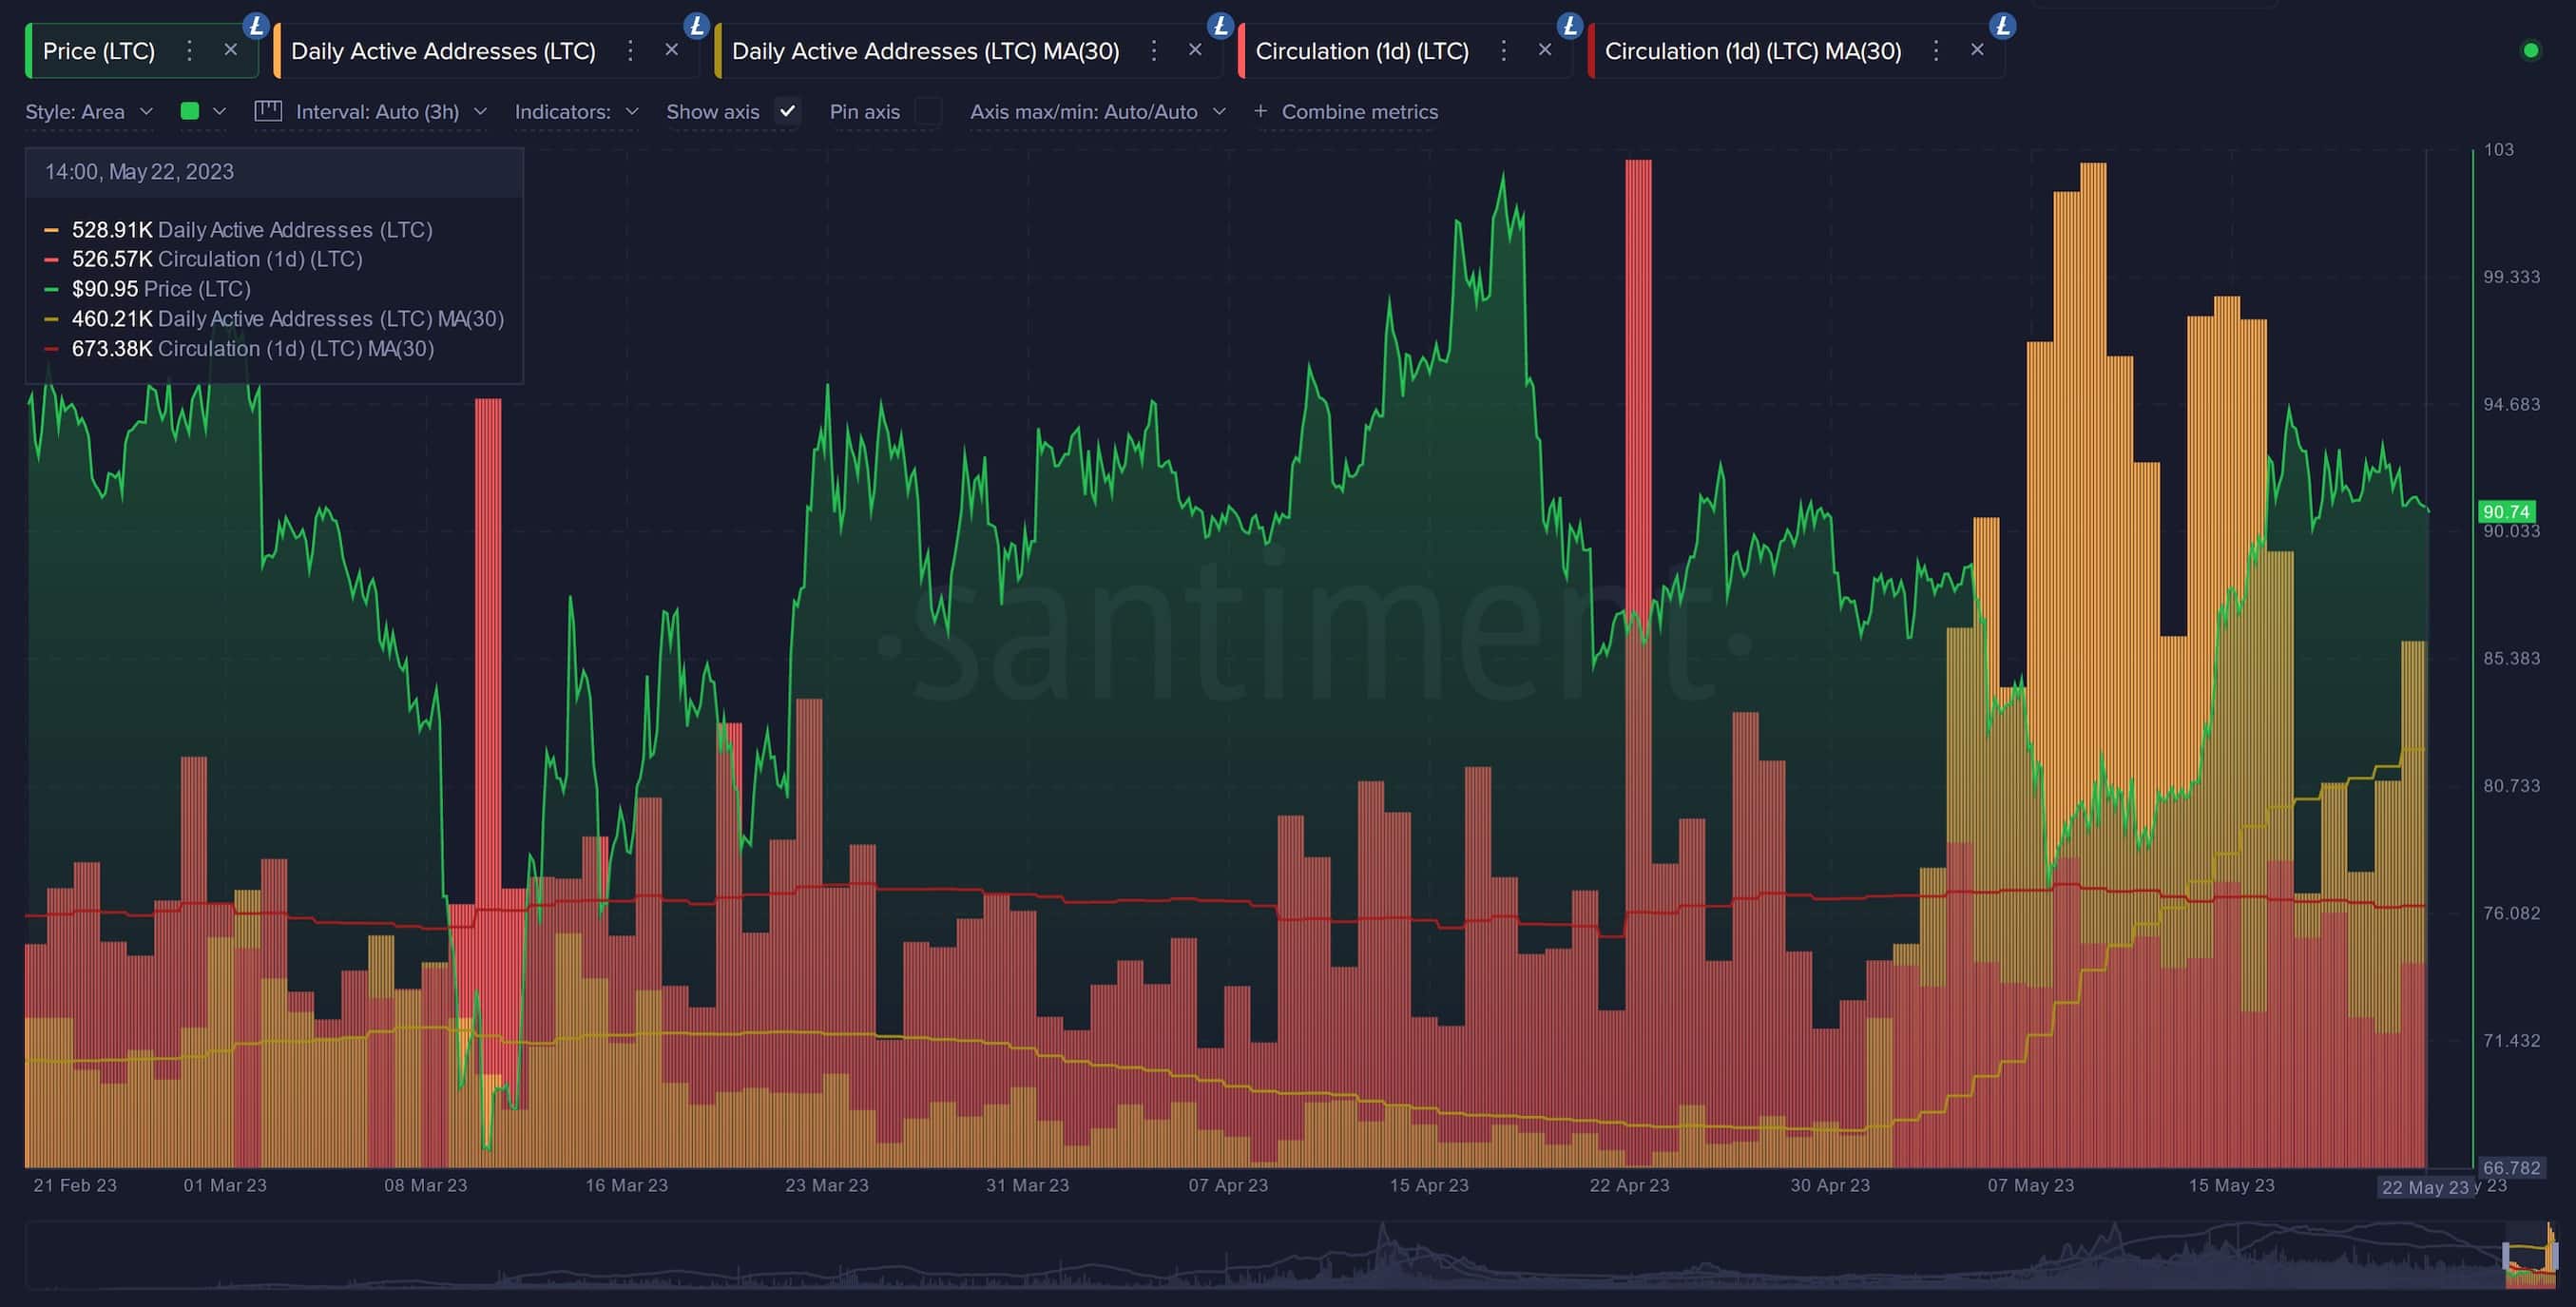Click the plus icon beside Combine metrics
Image resolution: width=2576 pixels, height=1307 pixels.
[x=1260, y=111]
